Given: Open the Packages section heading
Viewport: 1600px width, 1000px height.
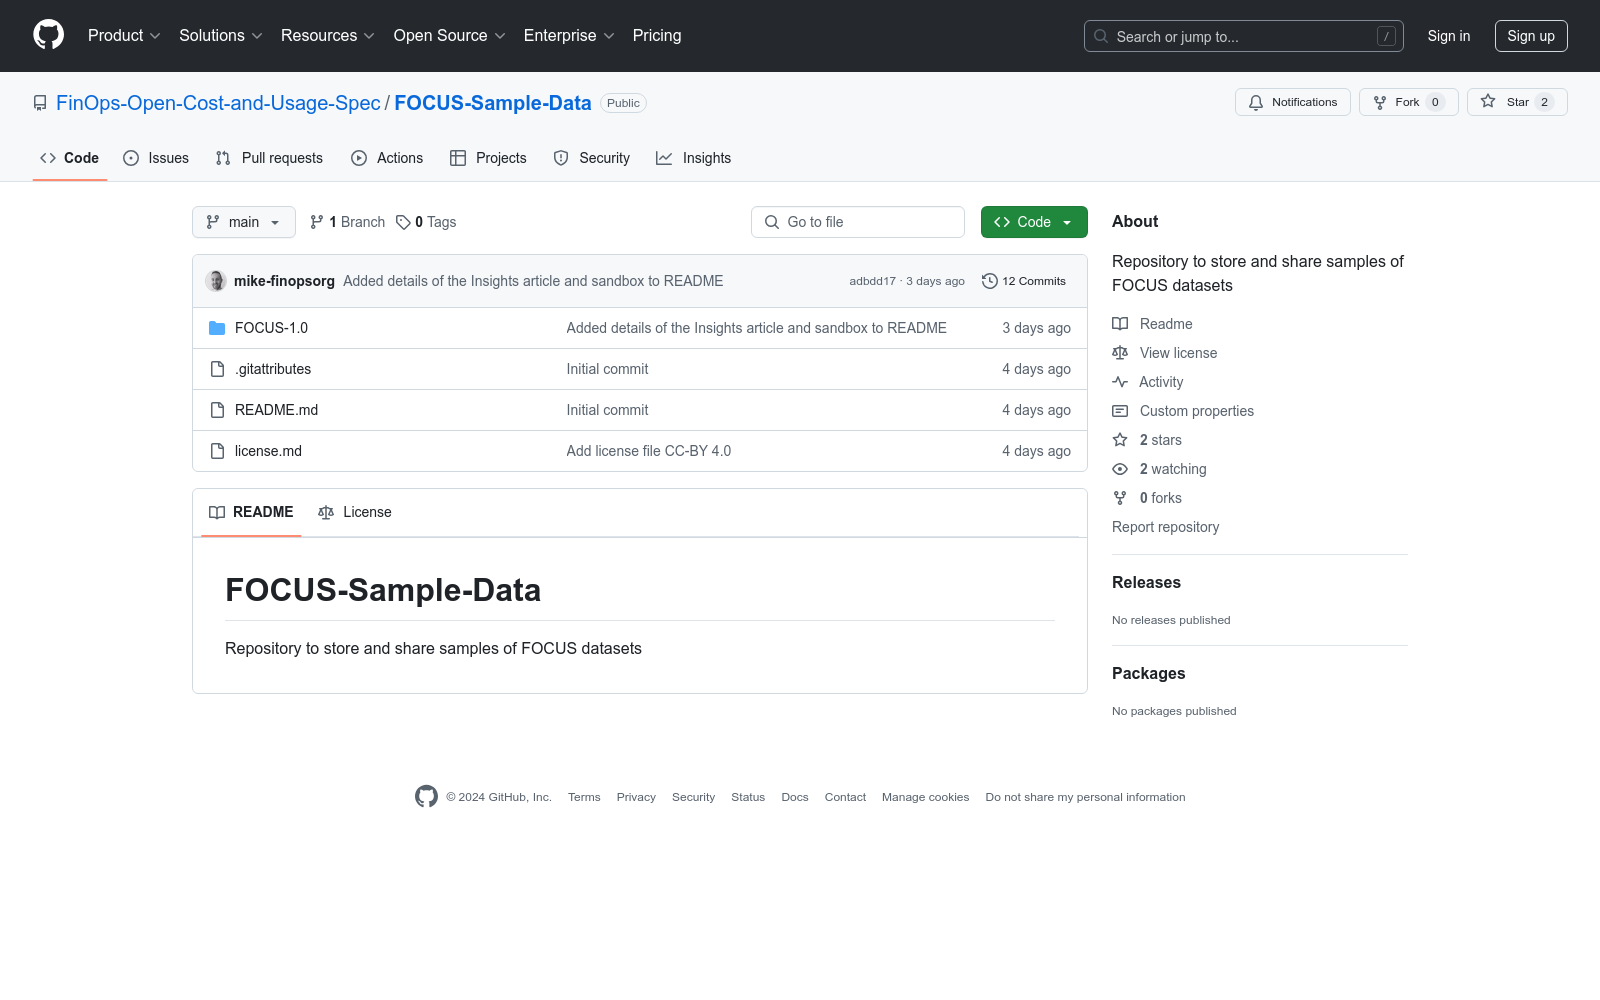Looking at the screenshot, I should [x=1148, y=674].
